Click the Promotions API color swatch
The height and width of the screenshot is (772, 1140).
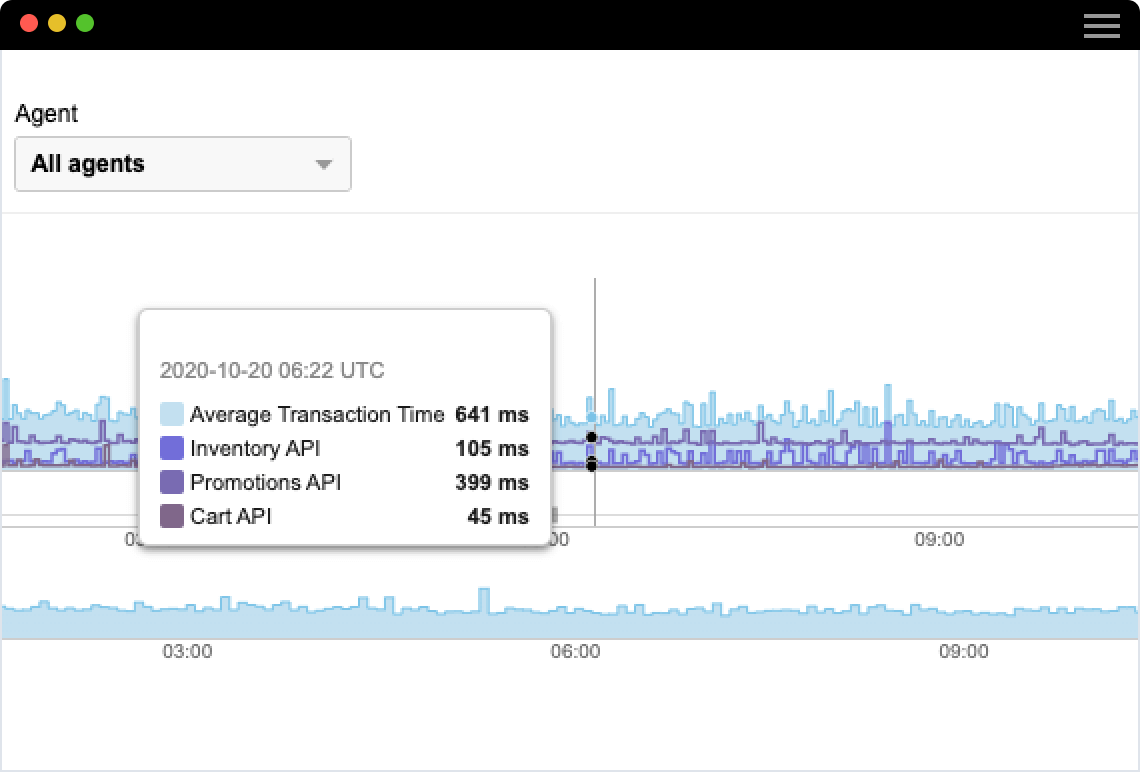[x=172, y=483]
